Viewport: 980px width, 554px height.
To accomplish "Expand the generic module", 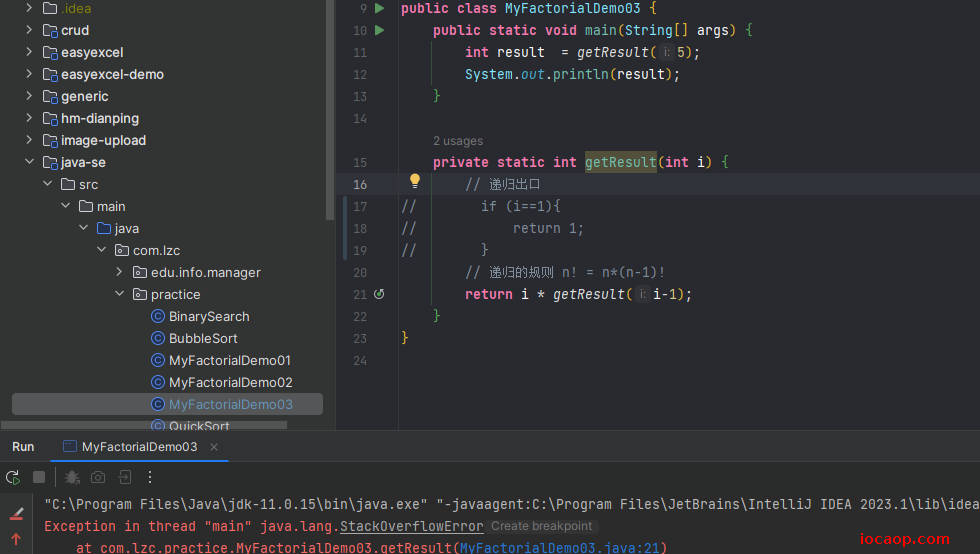I will pyautogui.click(x=29, y=96).
